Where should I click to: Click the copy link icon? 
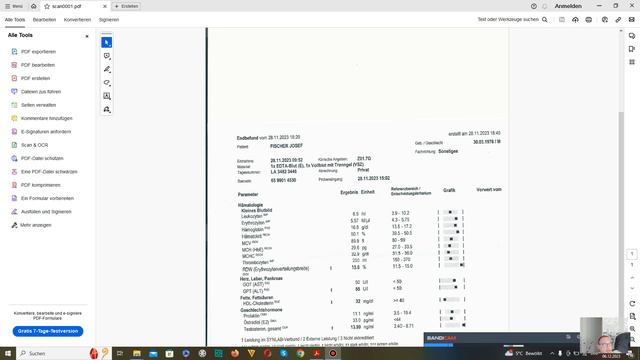(x=618, y=20)
